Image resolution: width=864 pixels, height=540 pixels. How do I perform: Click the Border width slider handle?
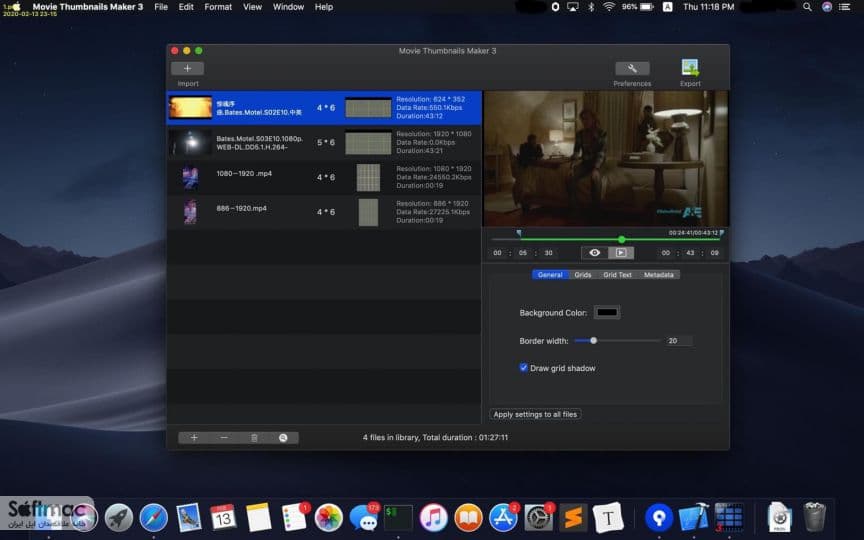[593, 341]
